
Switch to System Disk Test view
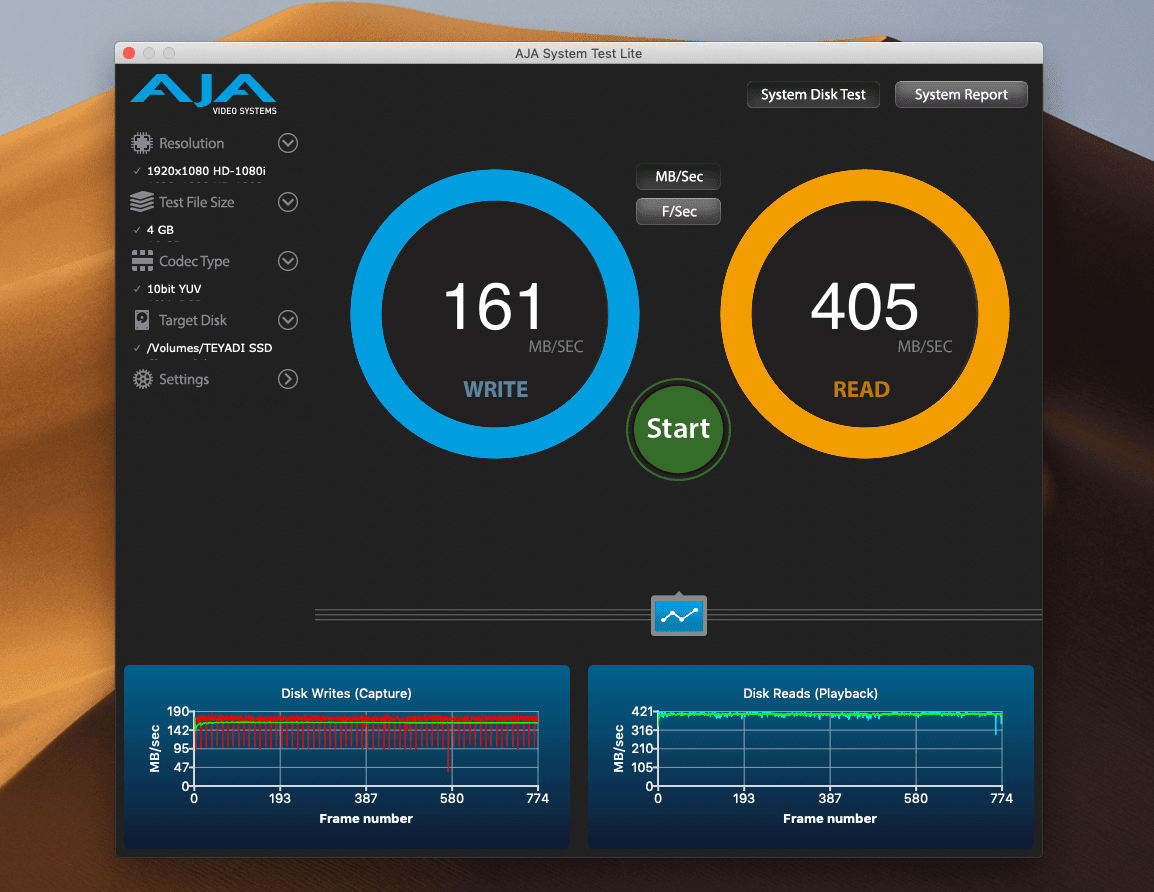(813, 95)
